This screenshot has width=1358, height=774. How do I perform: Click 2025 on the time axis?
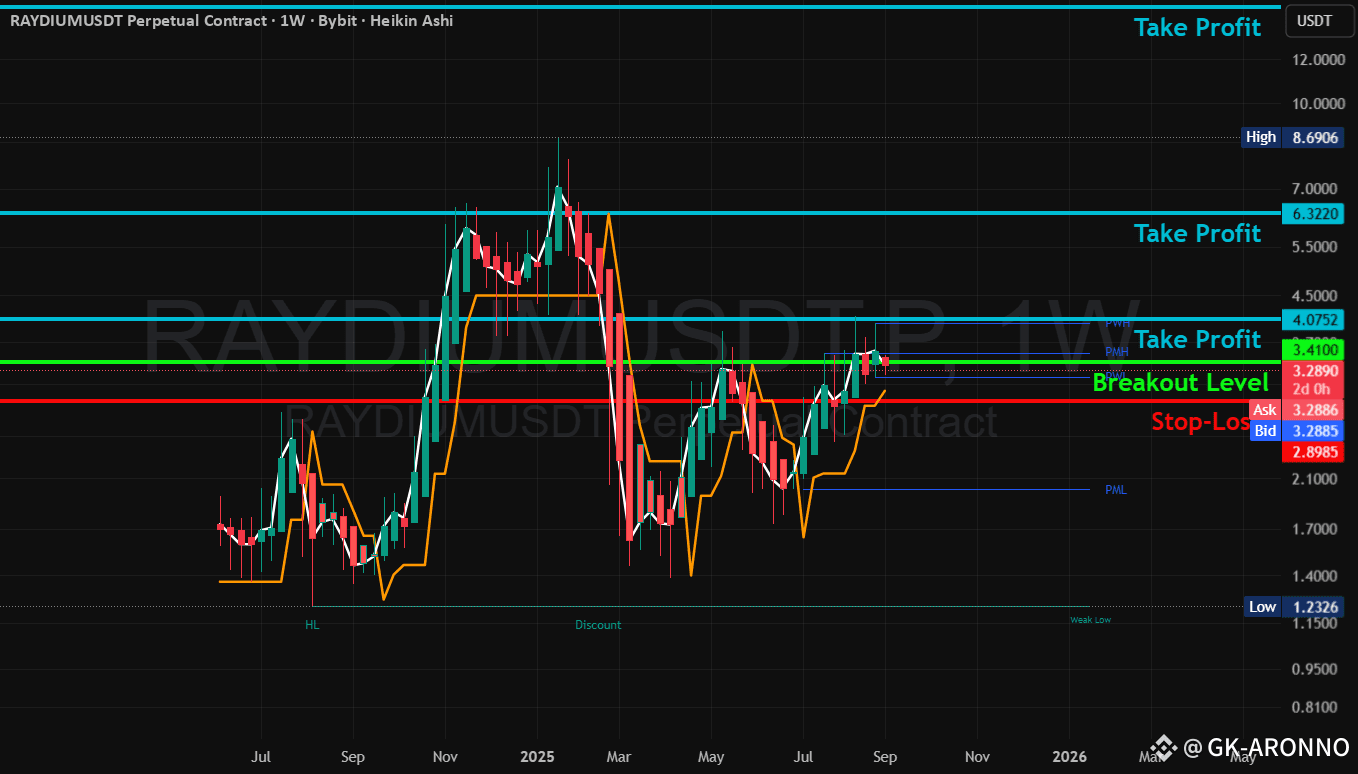(x=536, y=758)
